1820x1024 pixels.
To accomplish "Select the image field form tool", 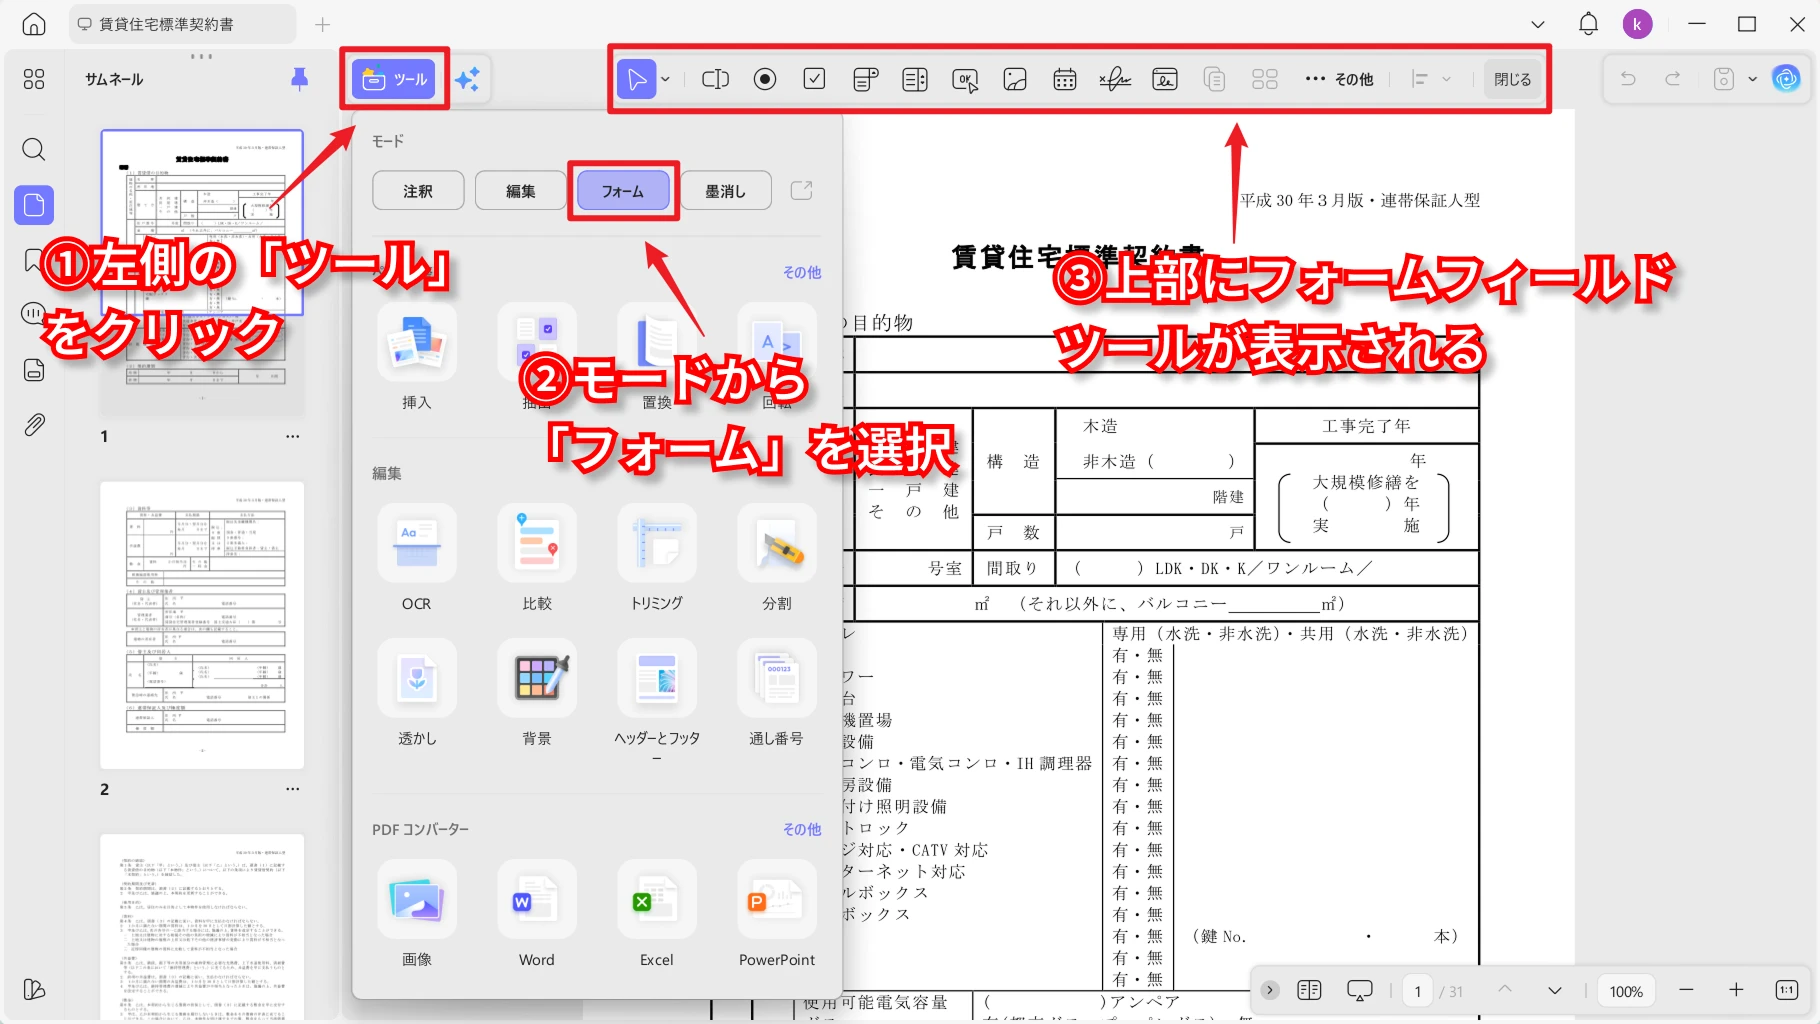I will coord(1015,79).
